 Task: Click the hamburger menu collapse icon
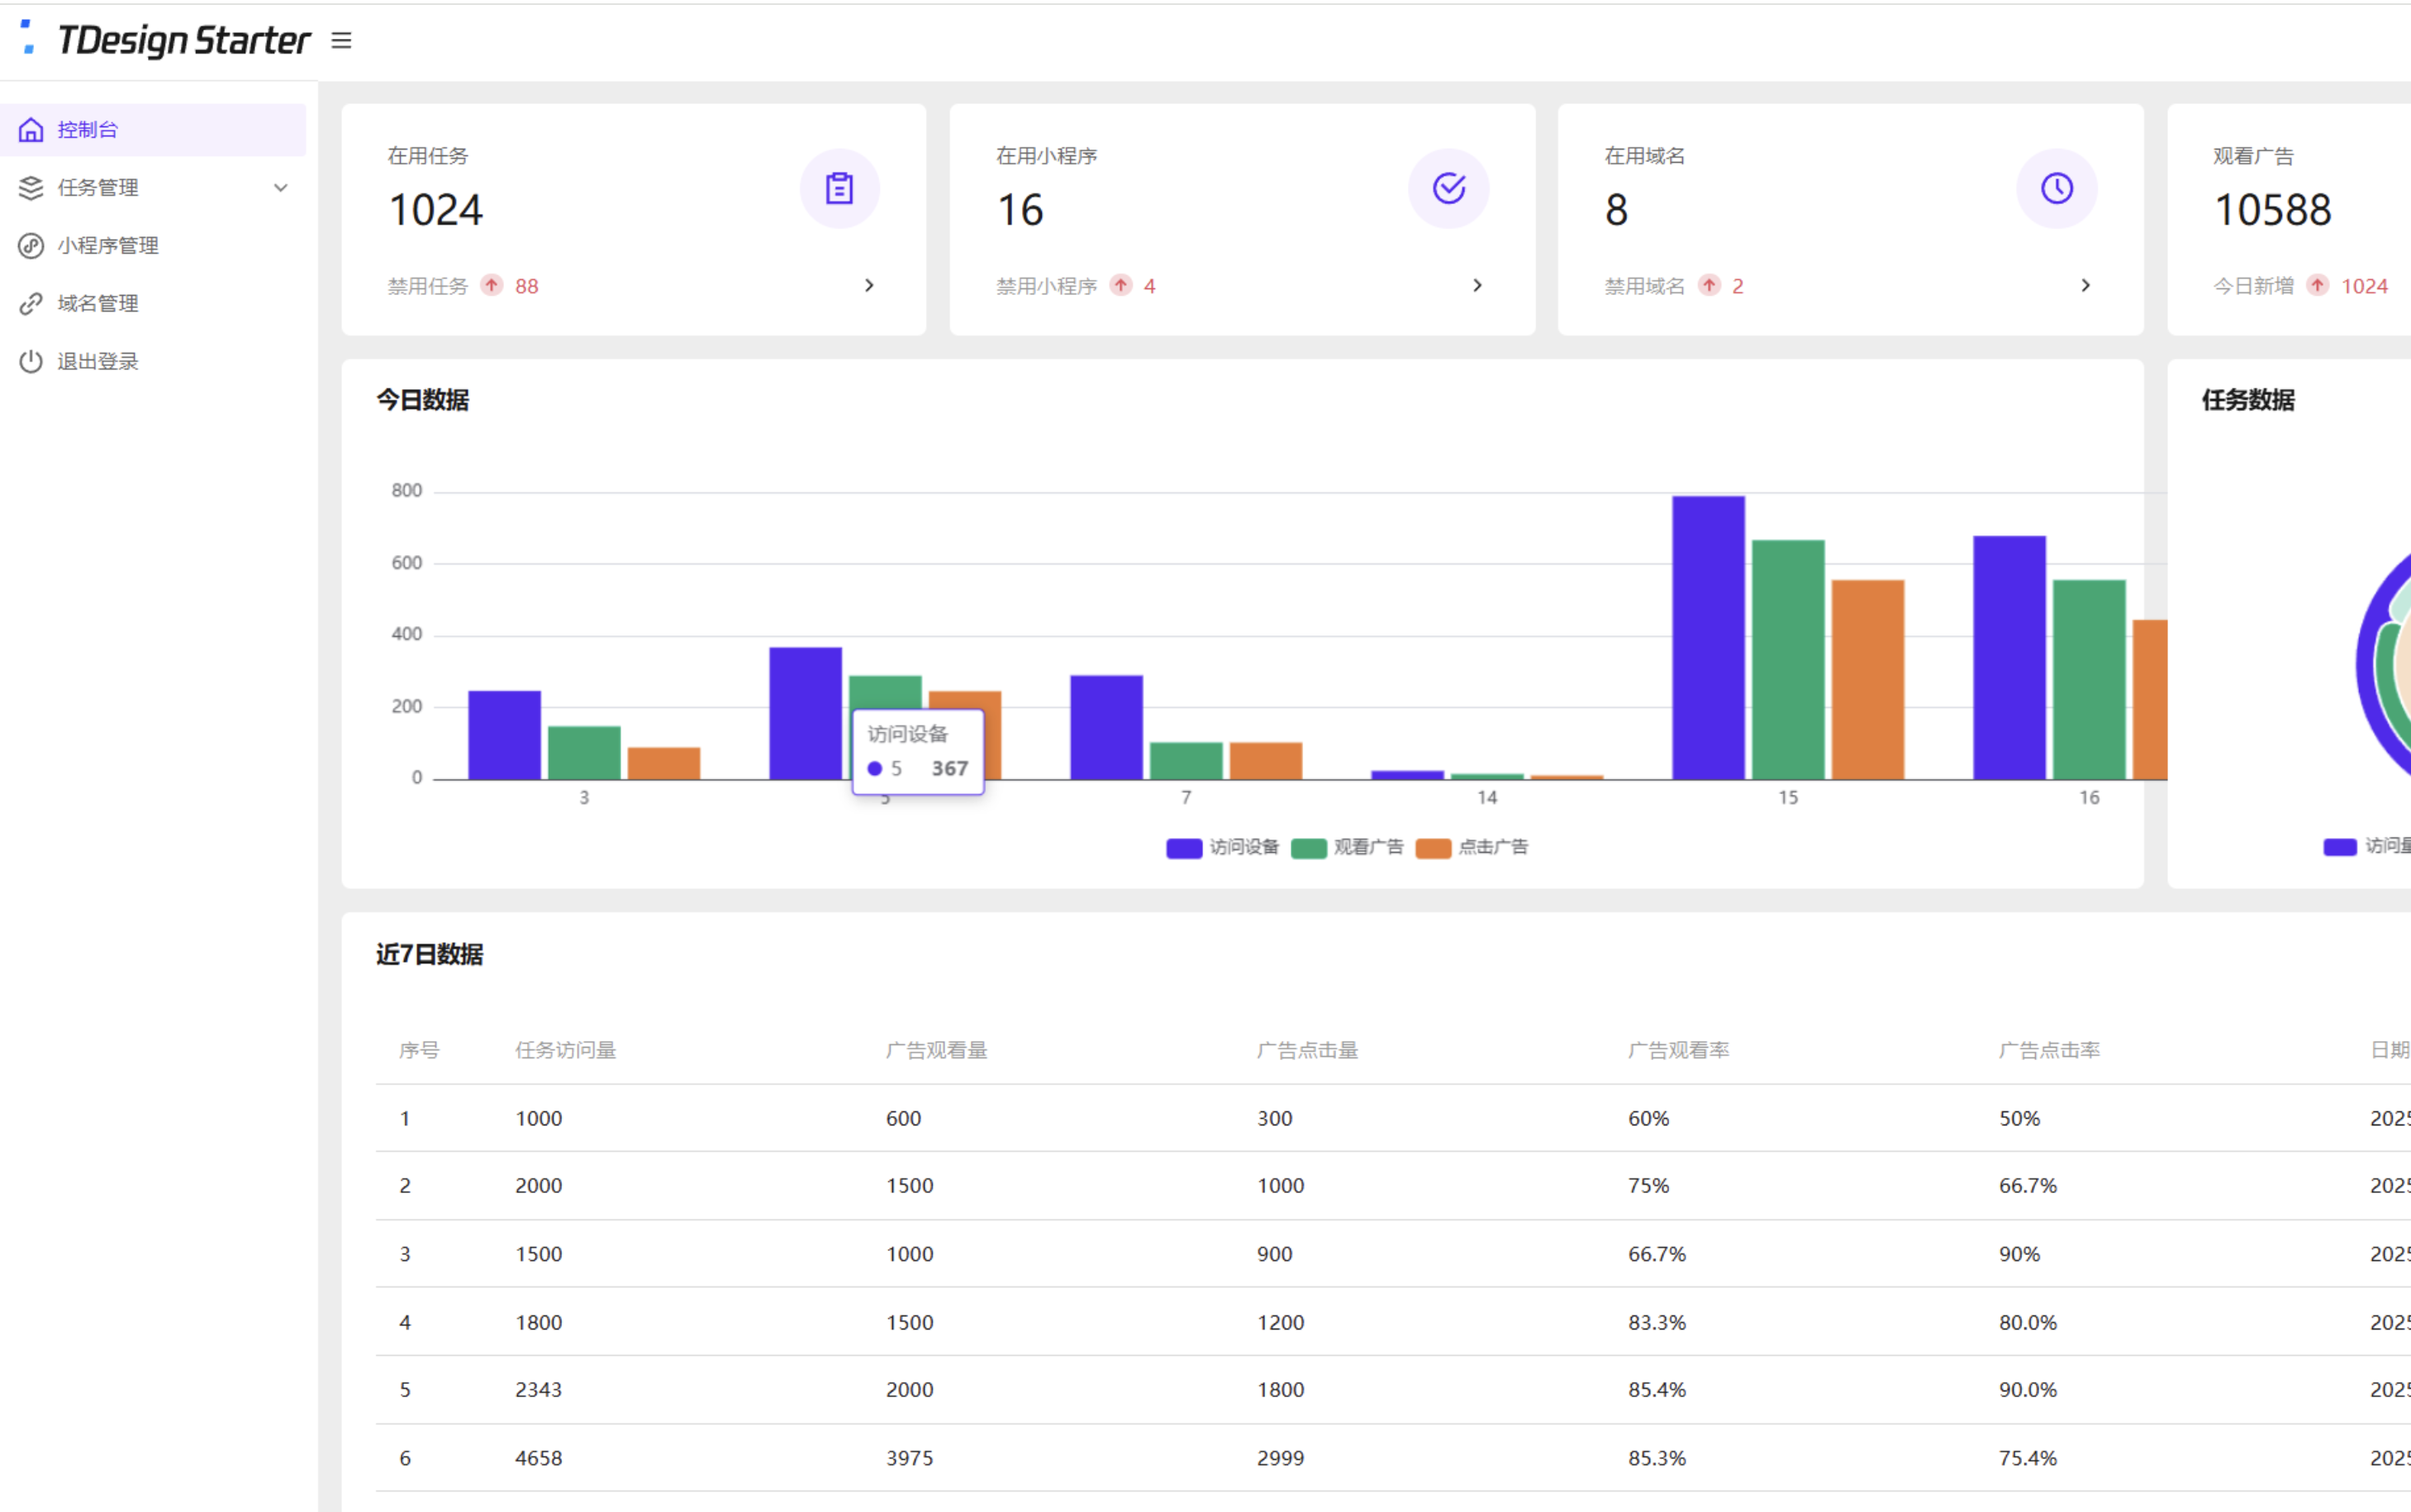(x=341, y=41)
